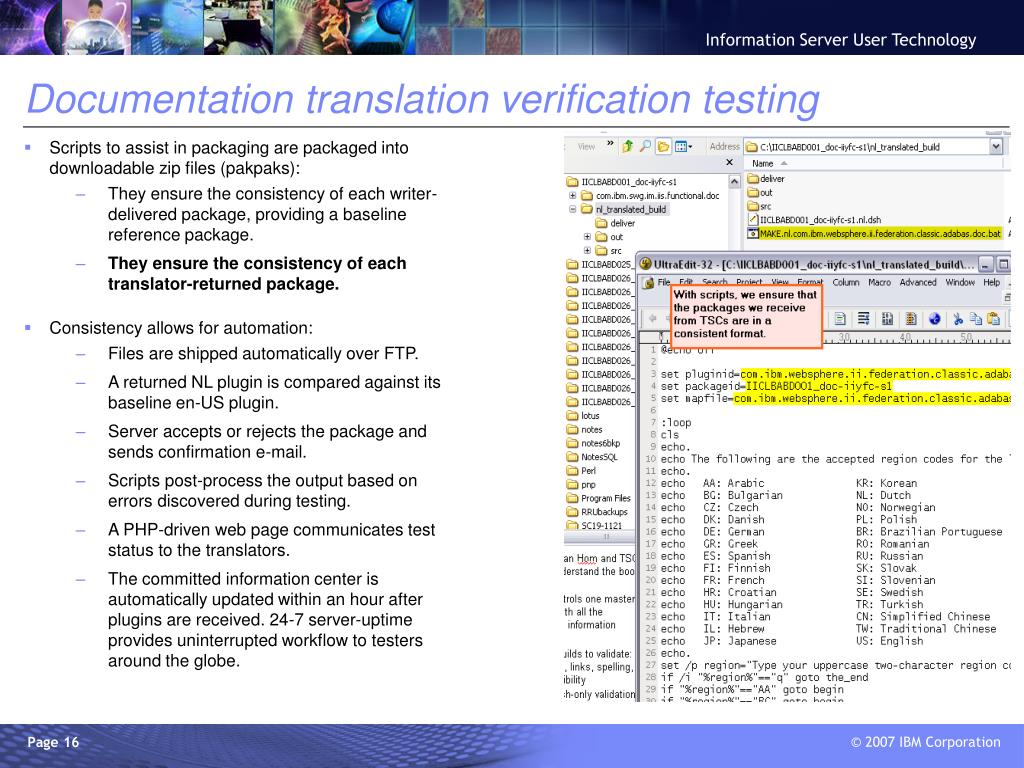Select the SC19-1121 folder in tree

point(595,524)
